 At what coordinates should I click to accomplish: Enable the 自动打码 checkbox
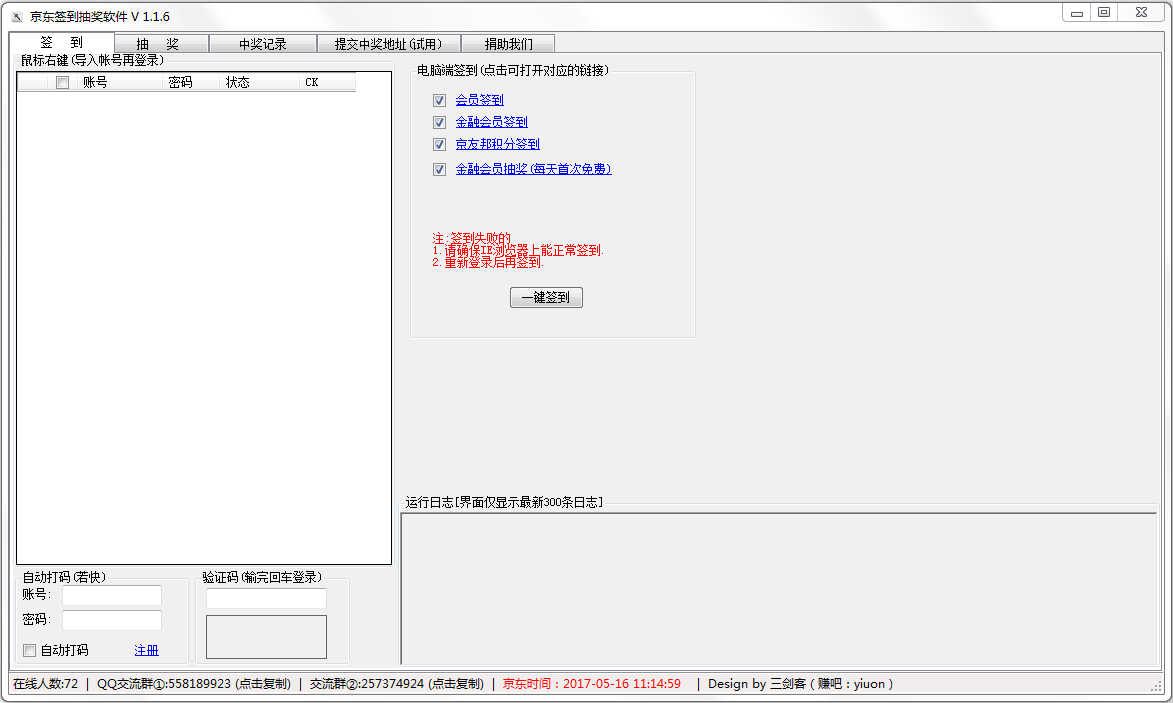point(29,650)
